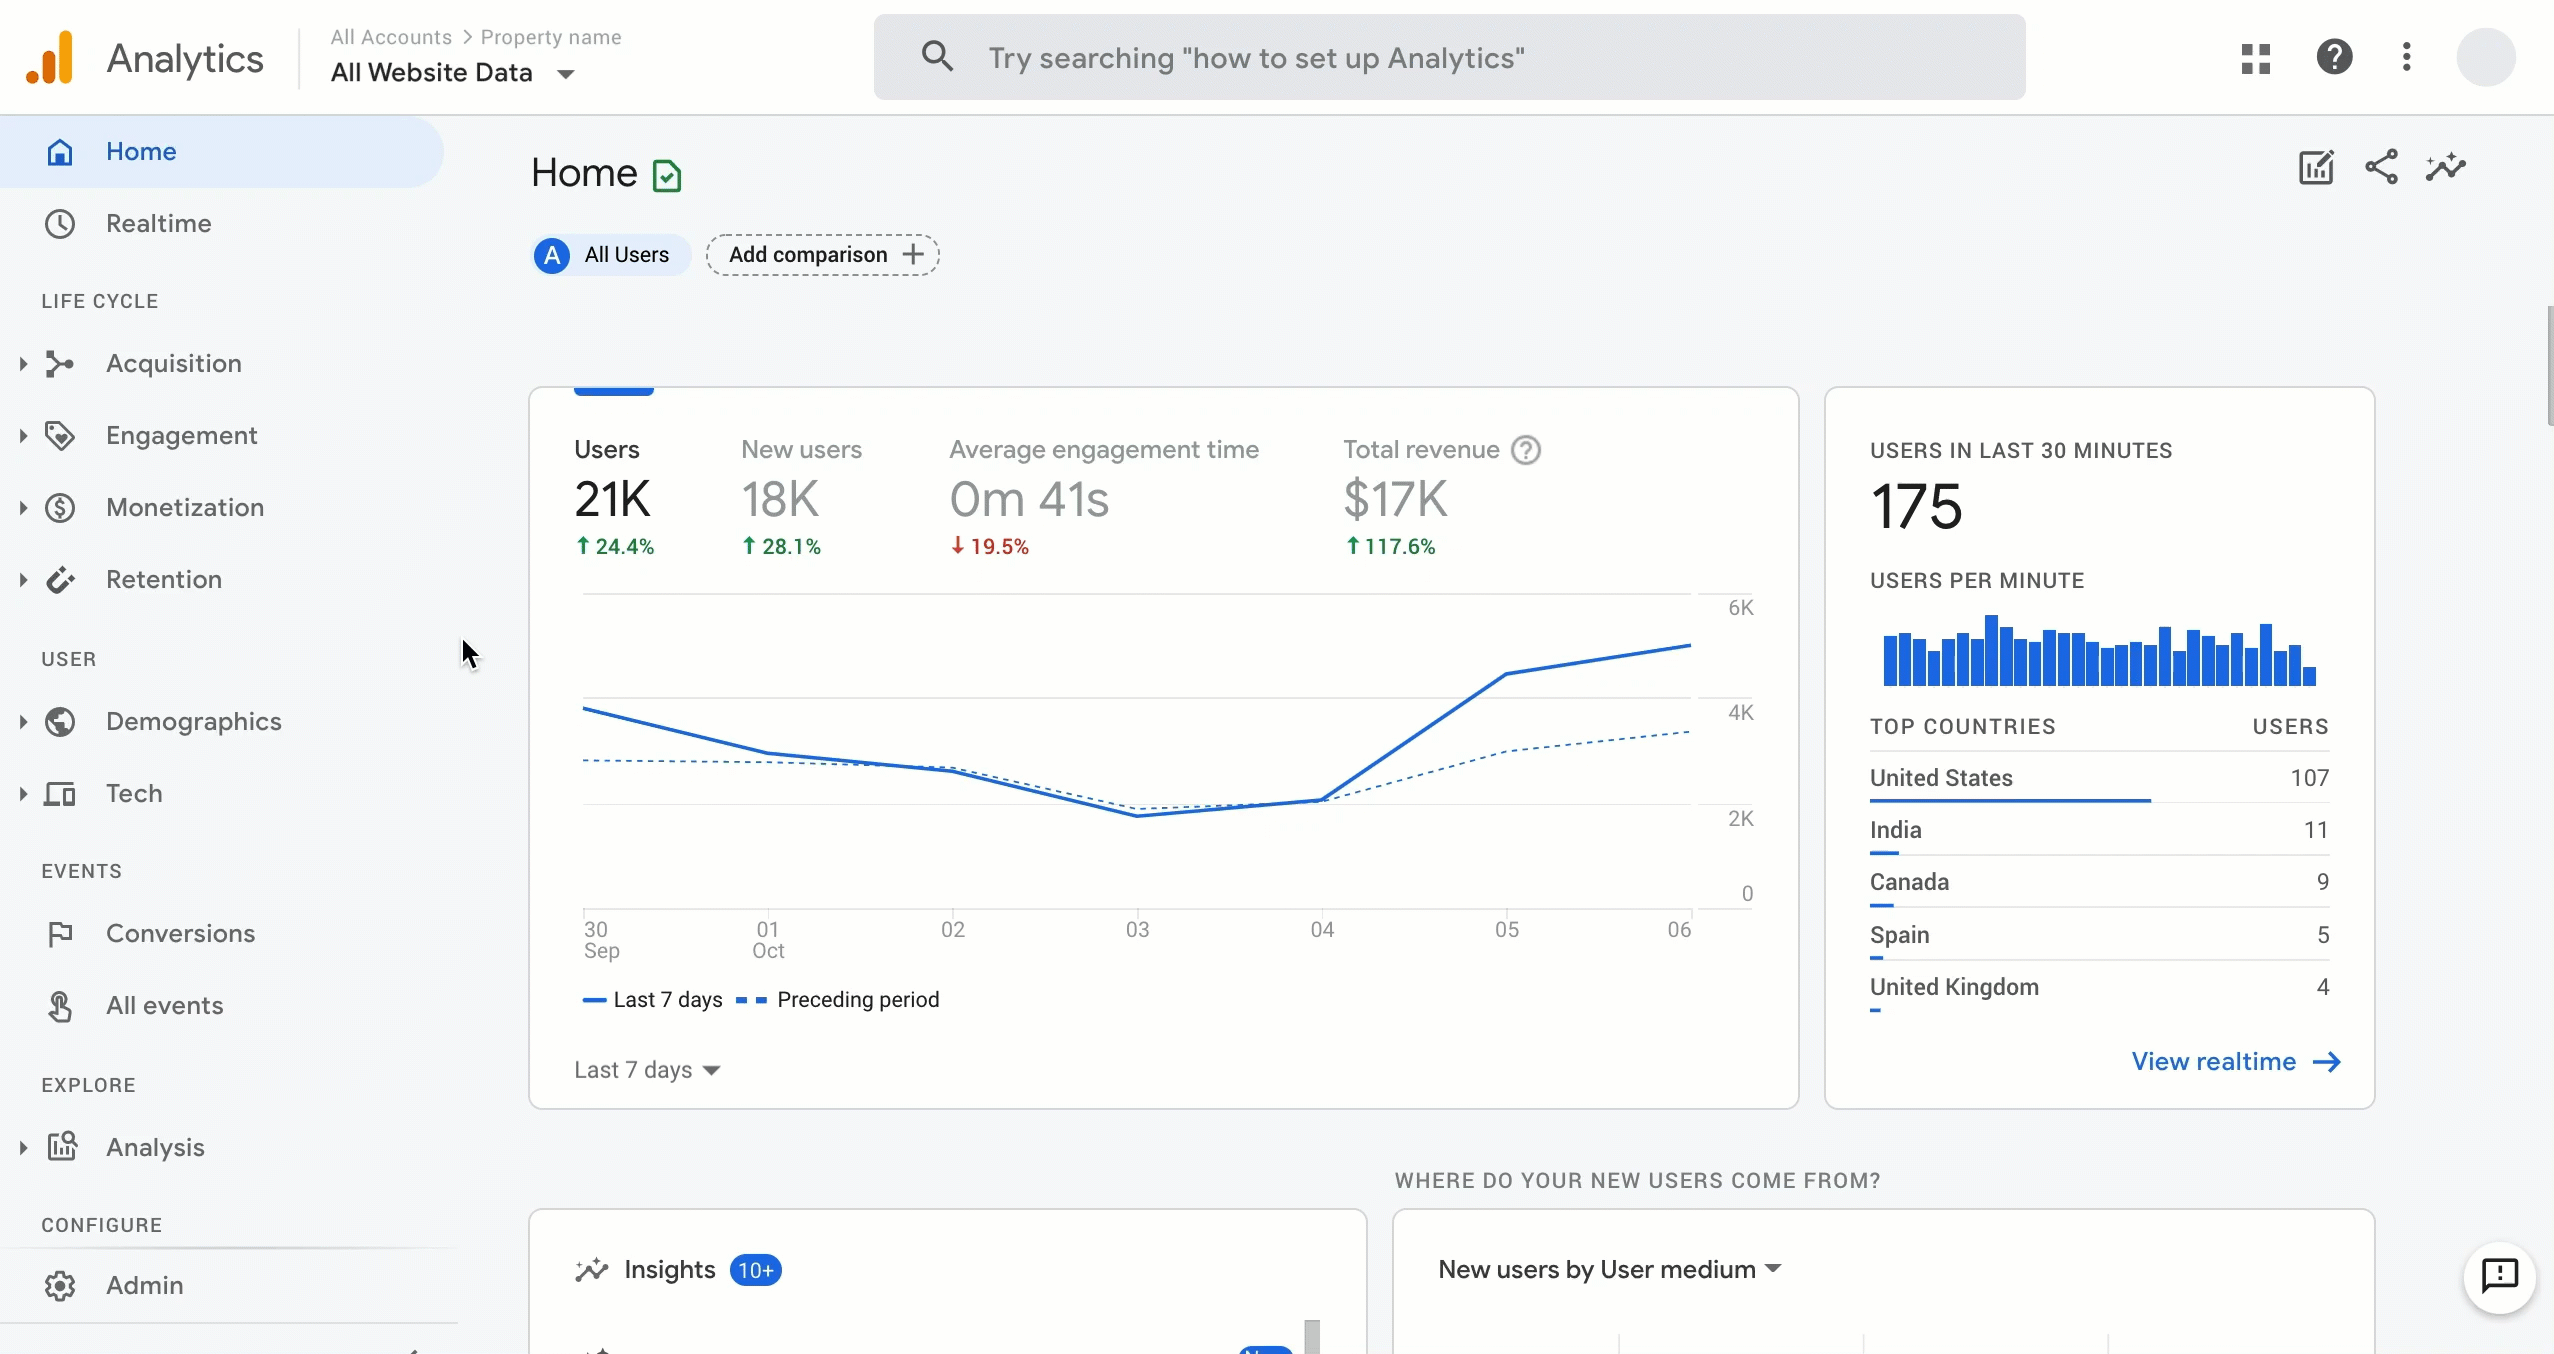Viewport: 2554px width, 1354px height.
Task: Click the Save report icon top right
Action: point(2316,167)
